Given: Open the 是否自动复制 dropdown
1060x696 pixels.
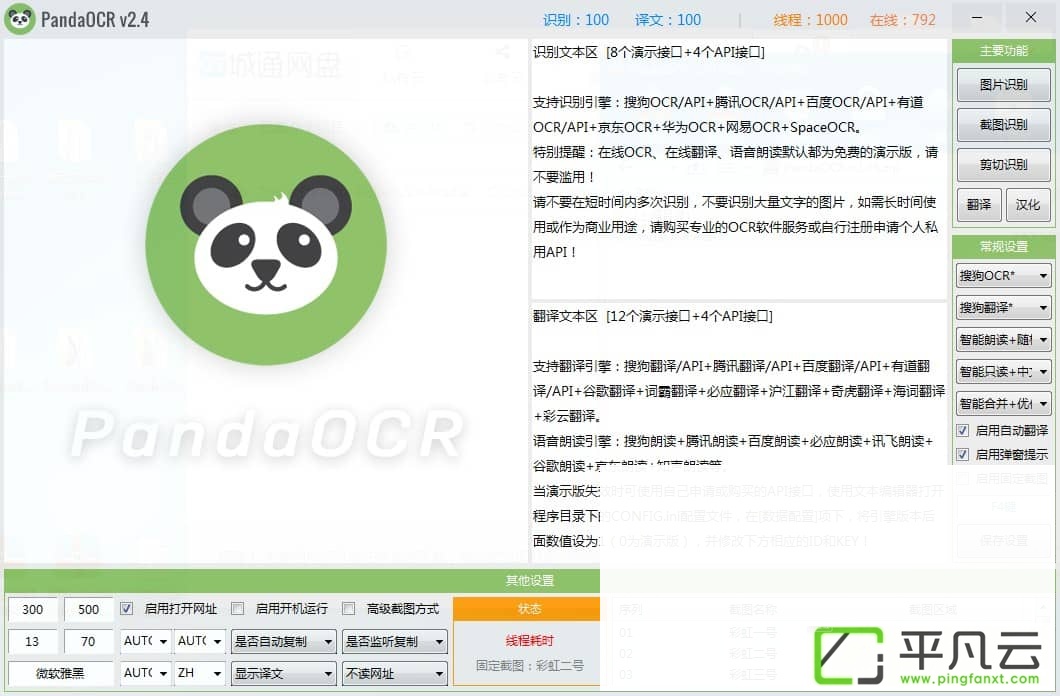Looking at the screenshot, I should (x=283, y=641).
